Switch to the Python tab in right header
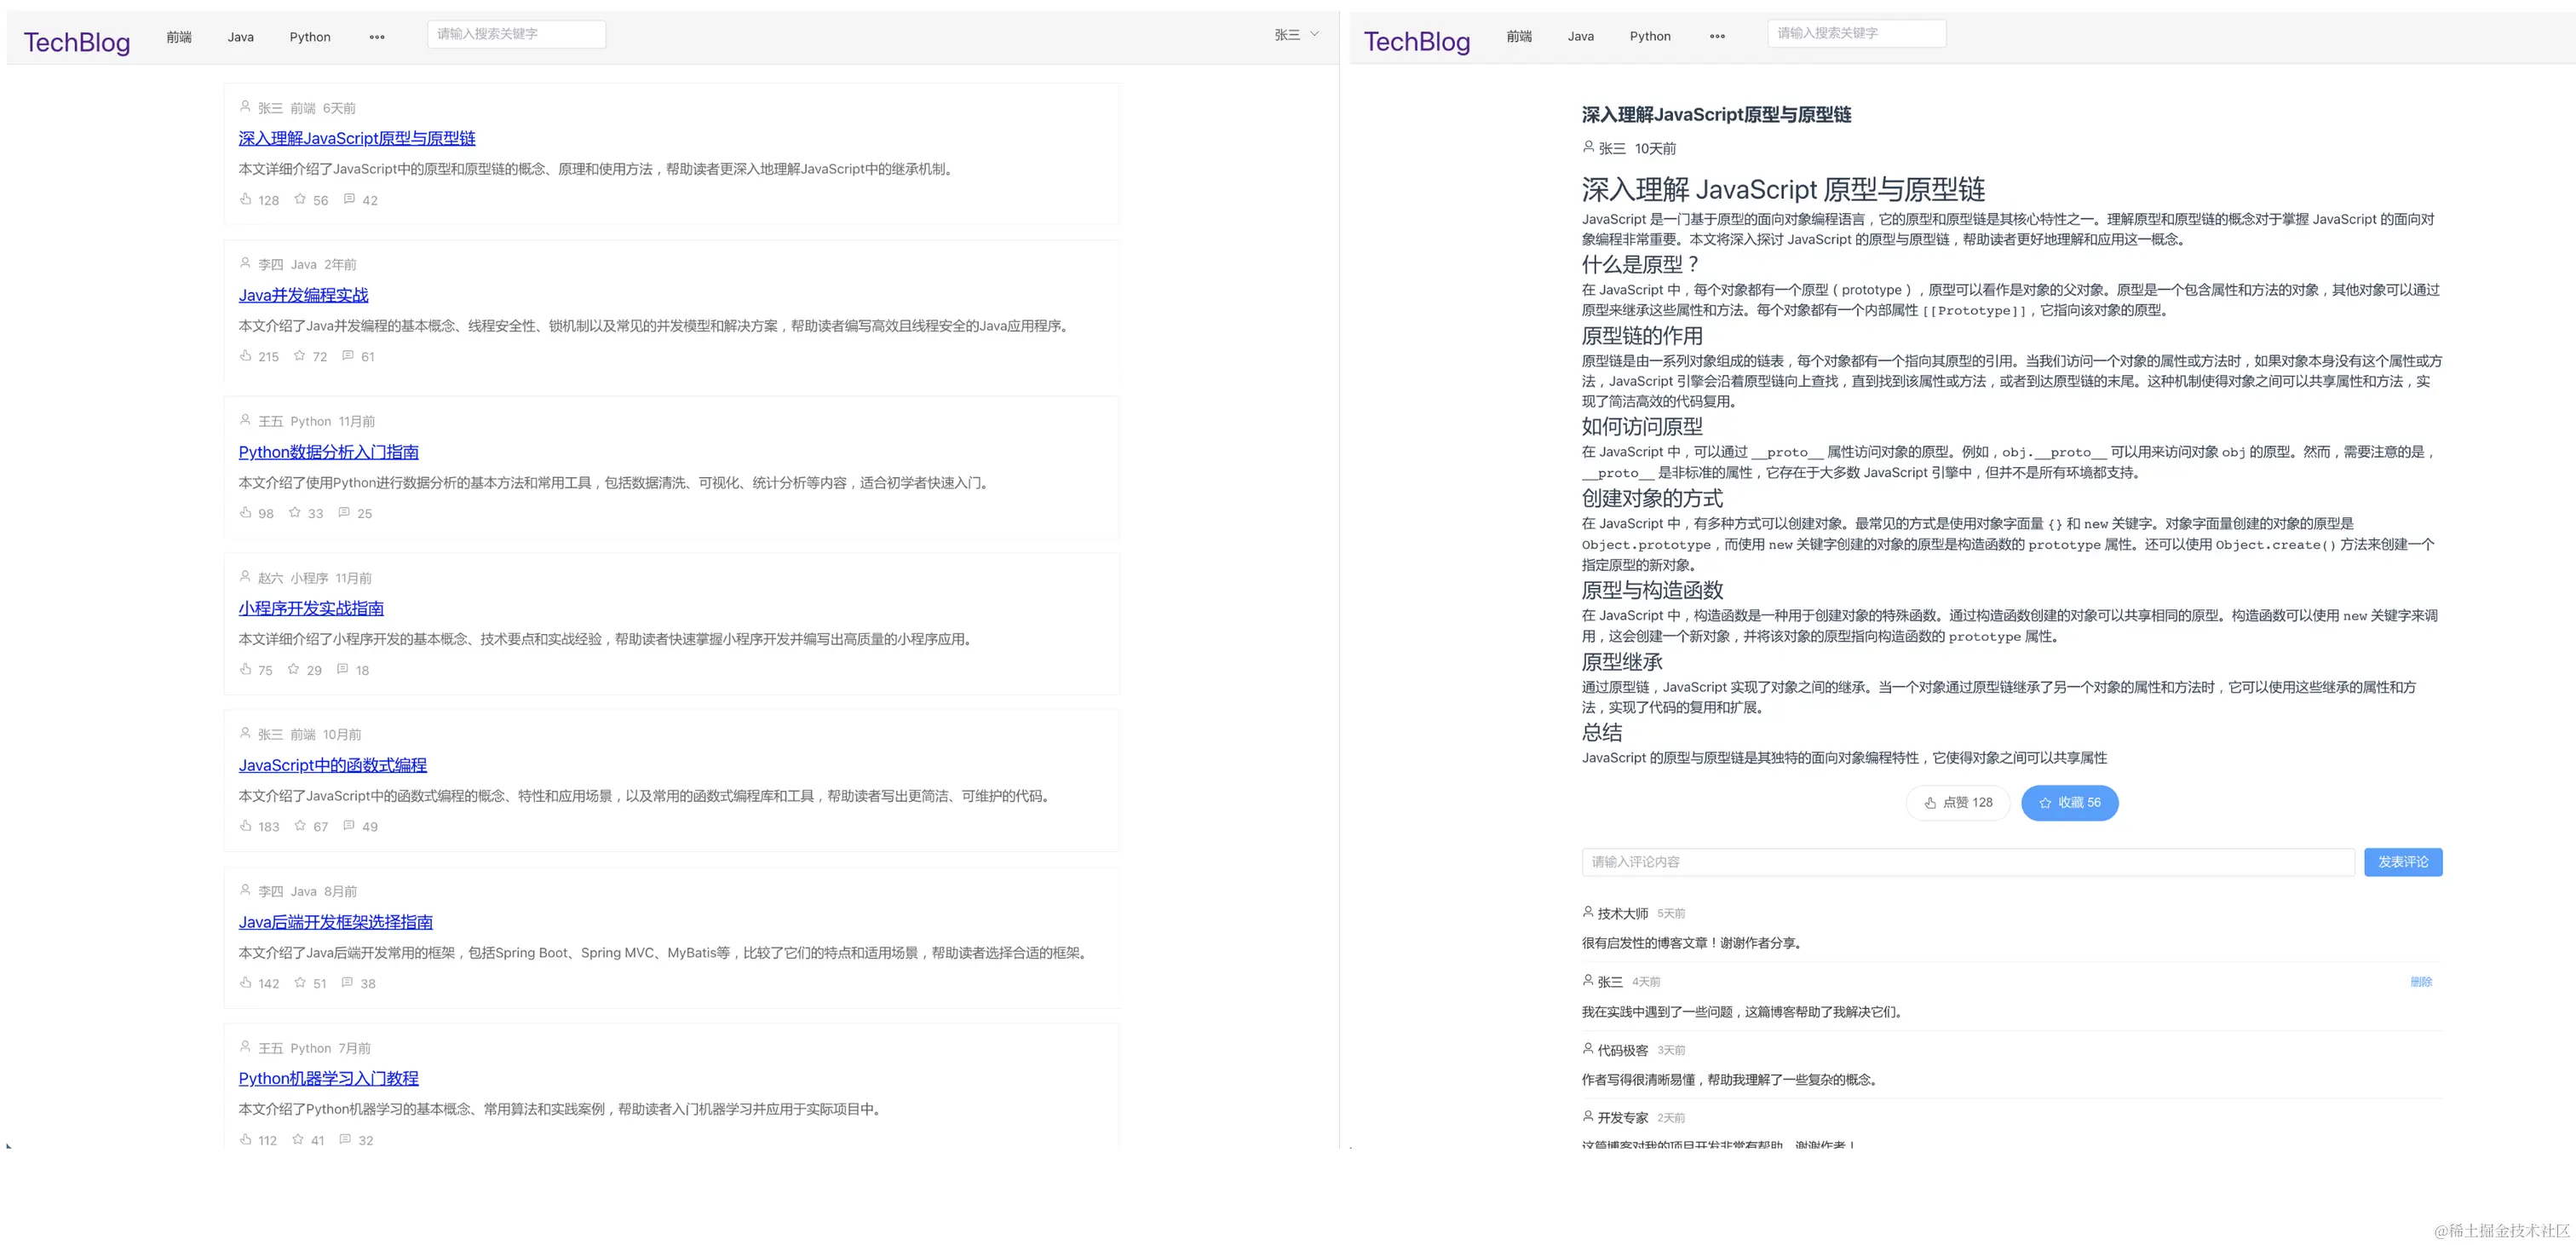Image resolution: width=2576 pixels, height=1245 pixels. [x=1649, y=36]
